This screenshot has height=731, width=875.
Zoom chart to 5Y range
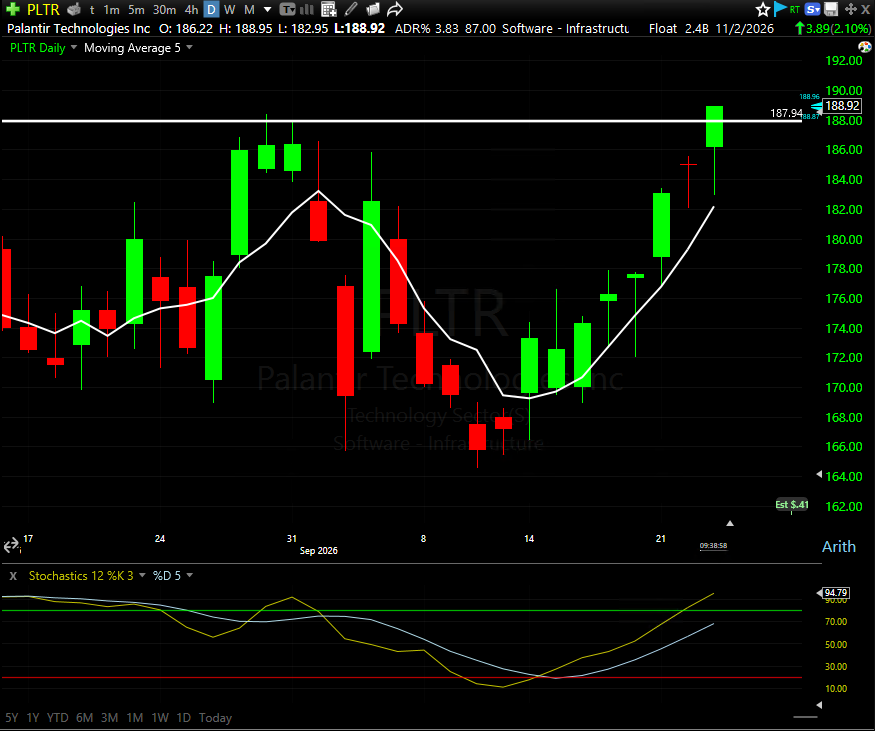click(x=12, y=718)
